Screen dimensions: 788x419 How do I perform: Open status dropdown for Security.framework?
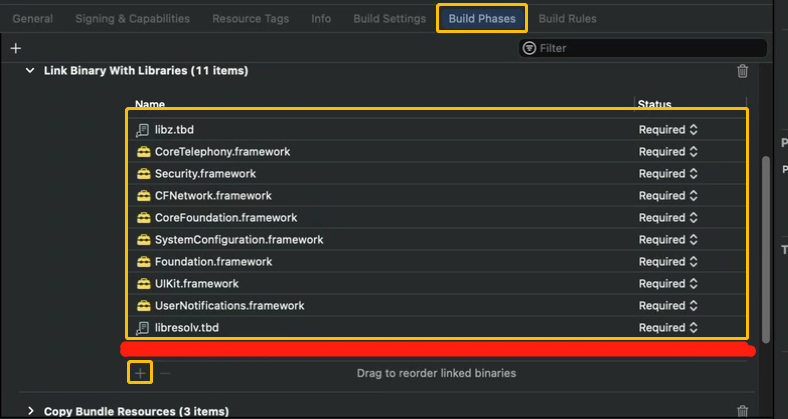click(668, 174)
